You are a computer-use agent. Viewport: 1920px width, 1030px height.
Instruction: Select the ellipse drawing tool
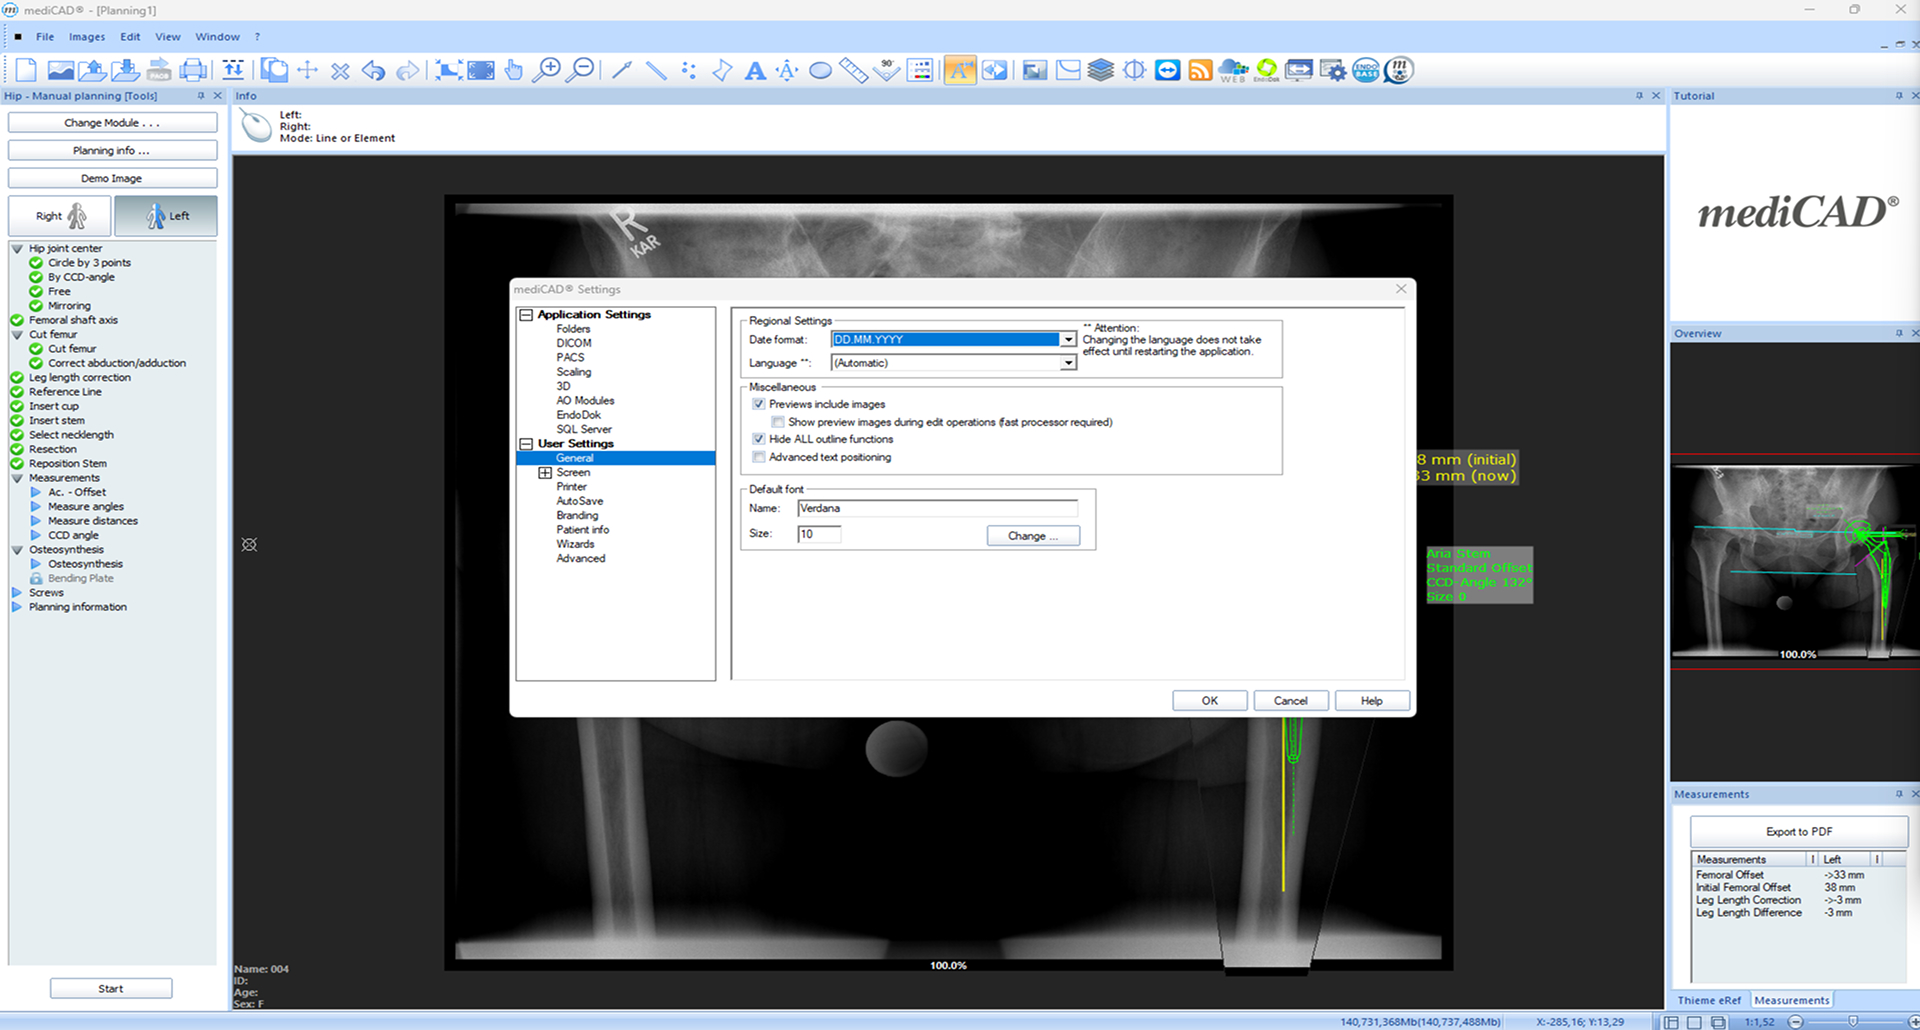click(x=820, y=70)
